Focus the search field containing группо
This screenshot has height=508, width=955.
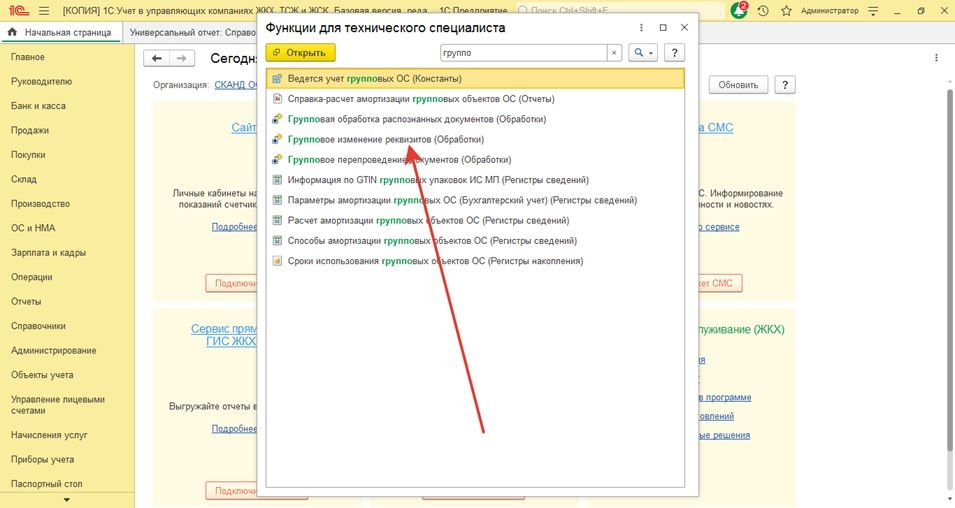(x=523, y=53)
